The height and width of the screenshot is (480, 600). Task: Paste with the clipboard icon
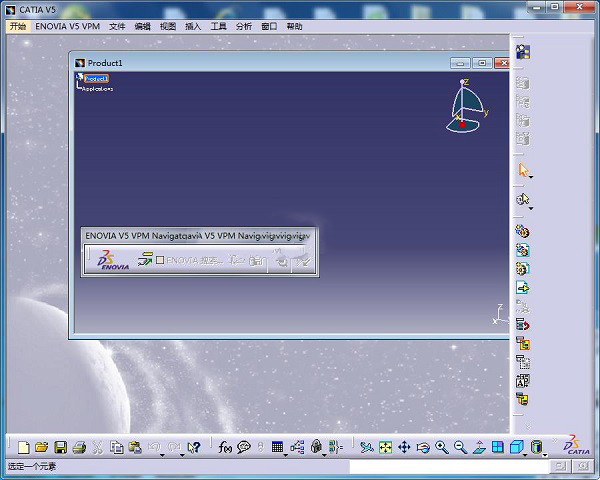[x=135, y=447]
